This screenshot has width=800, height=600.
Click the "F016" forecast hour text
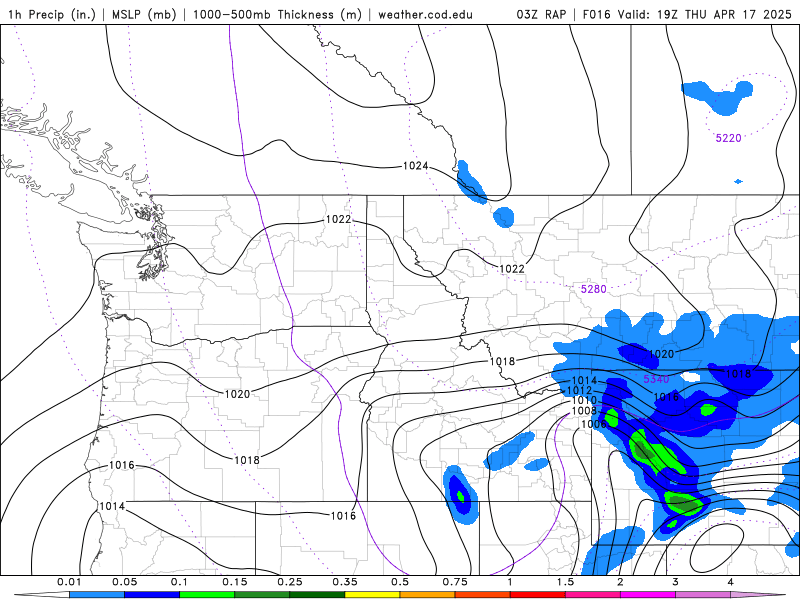[596, 14]
